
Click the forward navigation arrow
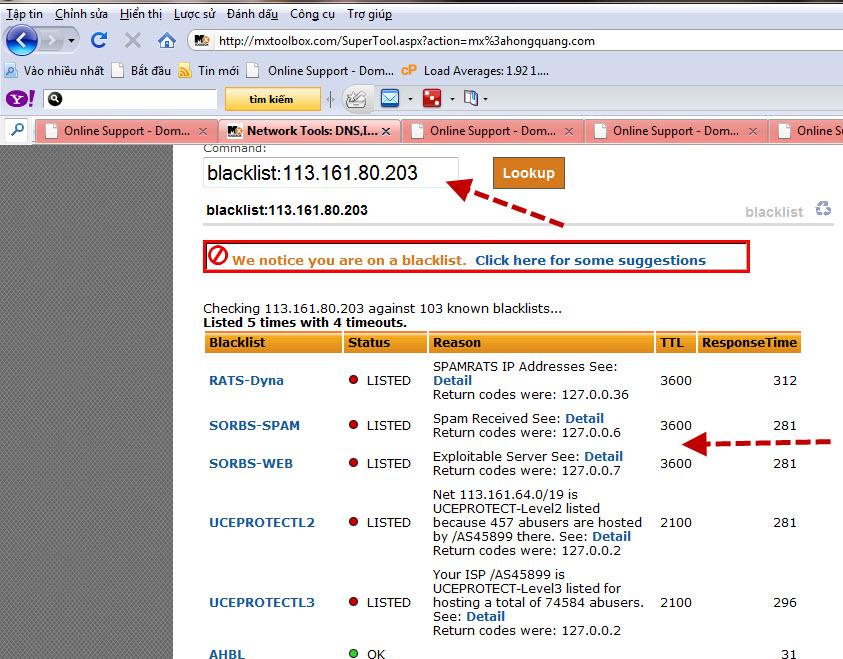[52, 41]
